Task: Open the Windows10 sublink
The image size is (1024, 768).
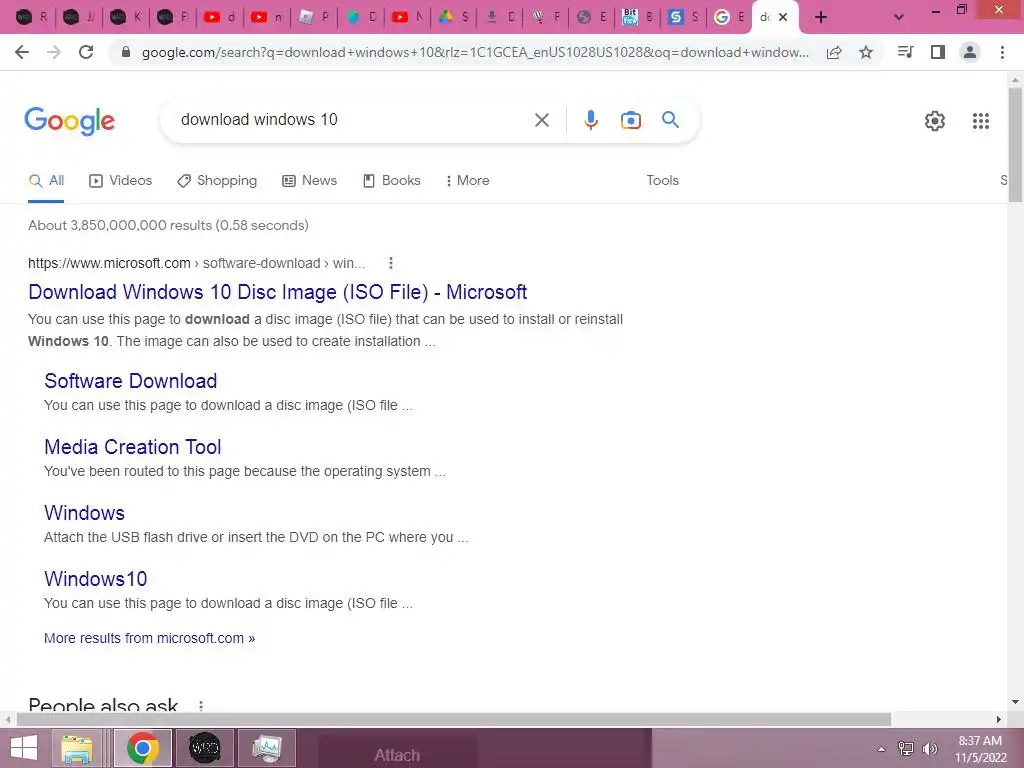Action: point(95,579)
